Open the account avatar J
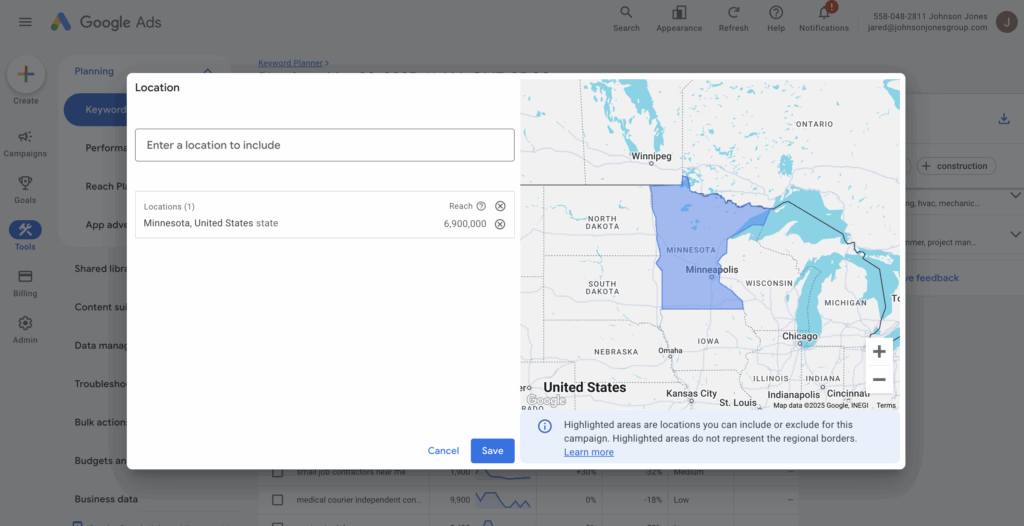 tap(1006, 22)
